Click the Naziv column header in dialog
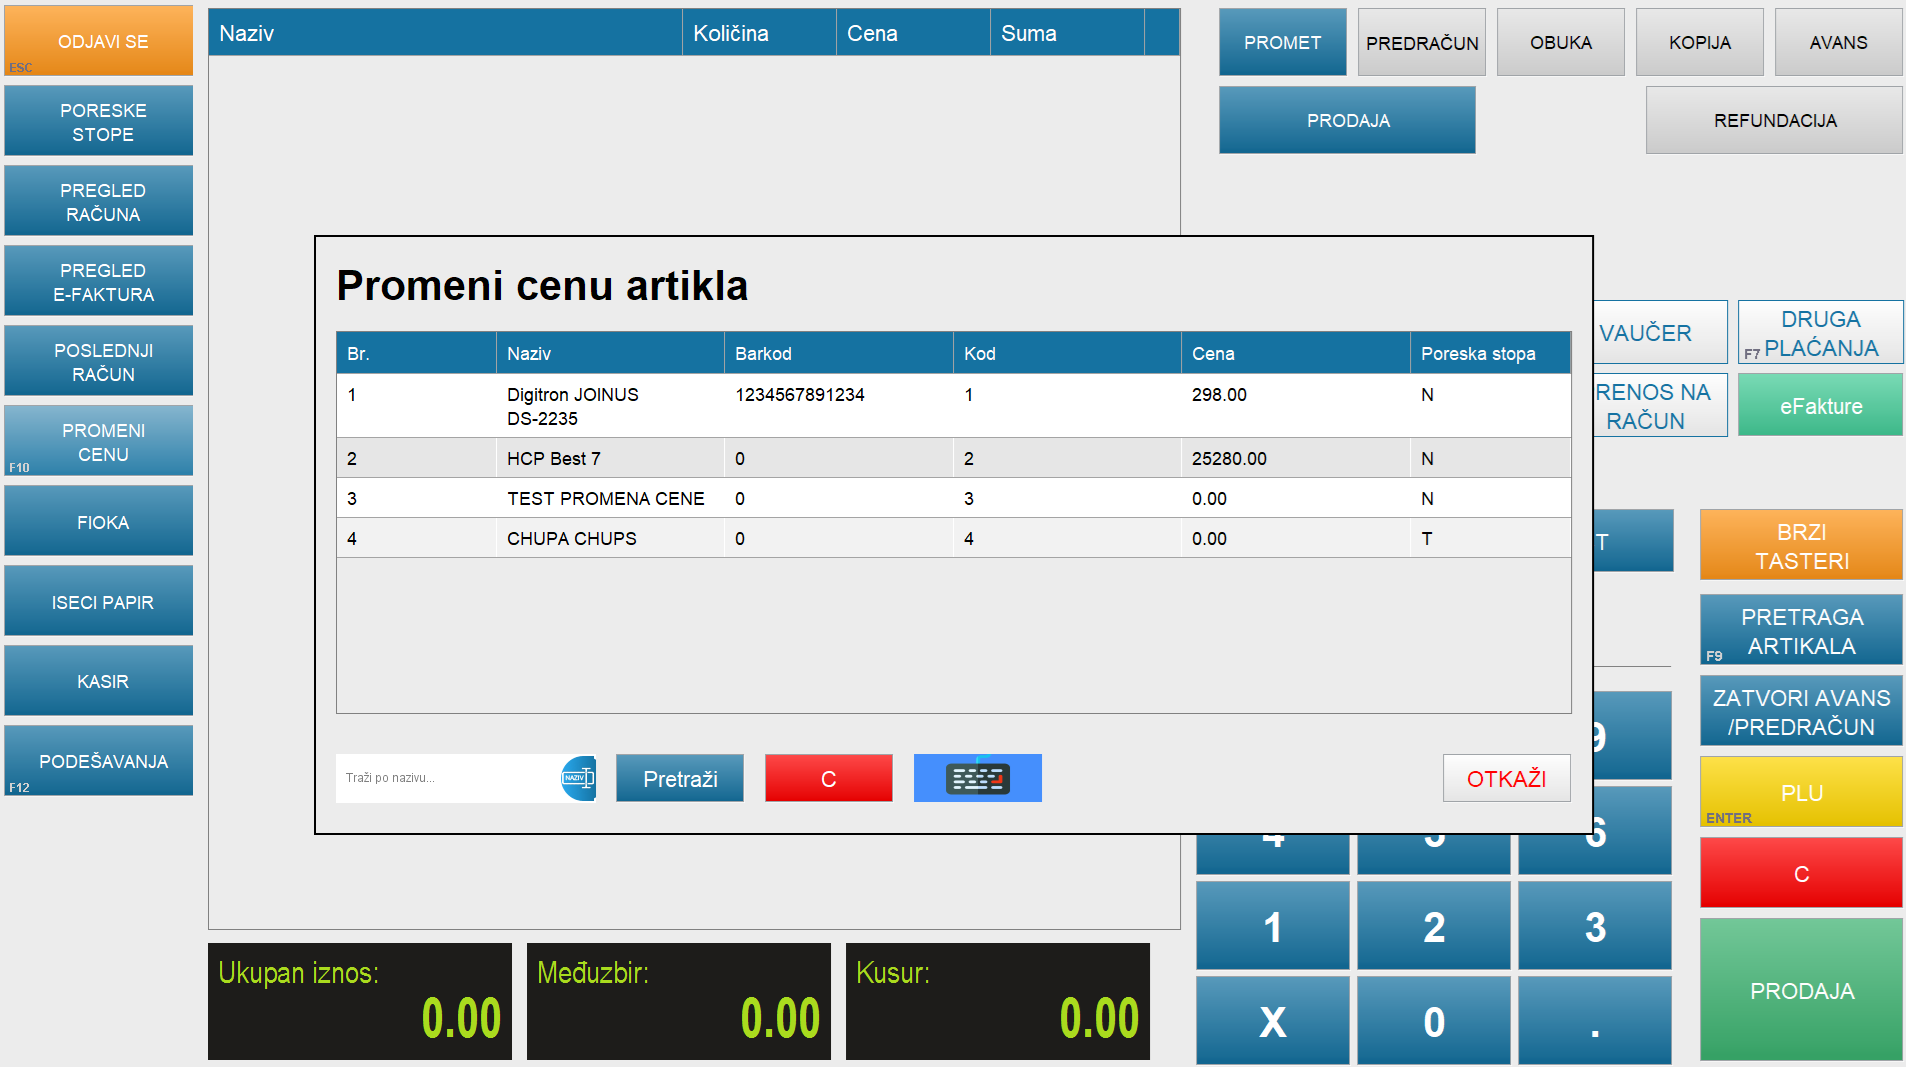Image resolution: width=1906 pixels, height=1067 pixels. pyautogui.click(x=610, y=353)
